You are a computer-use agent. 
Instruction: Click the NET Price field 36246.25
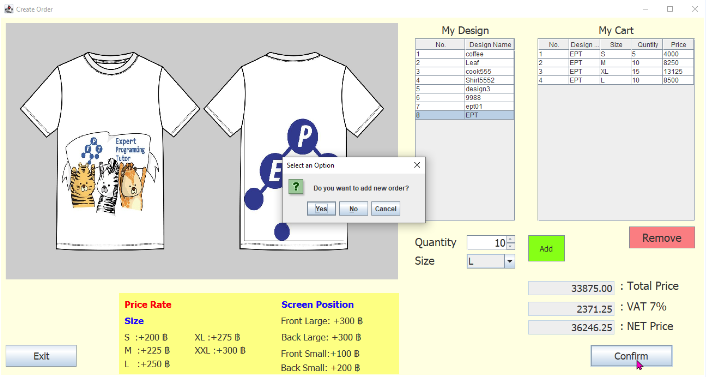(571, 327)
